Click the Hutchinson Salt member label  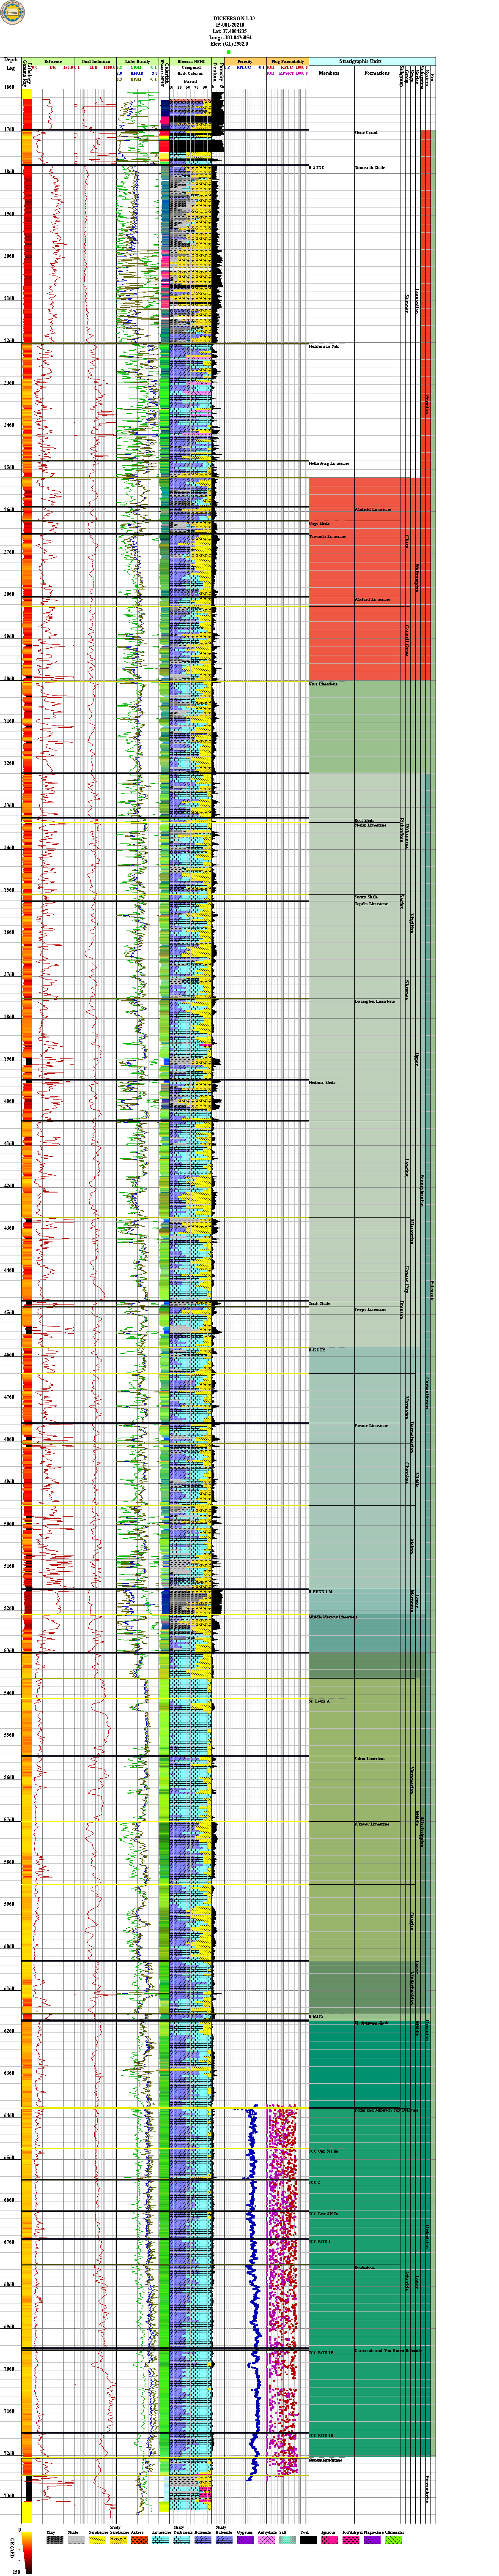point(324,346)
